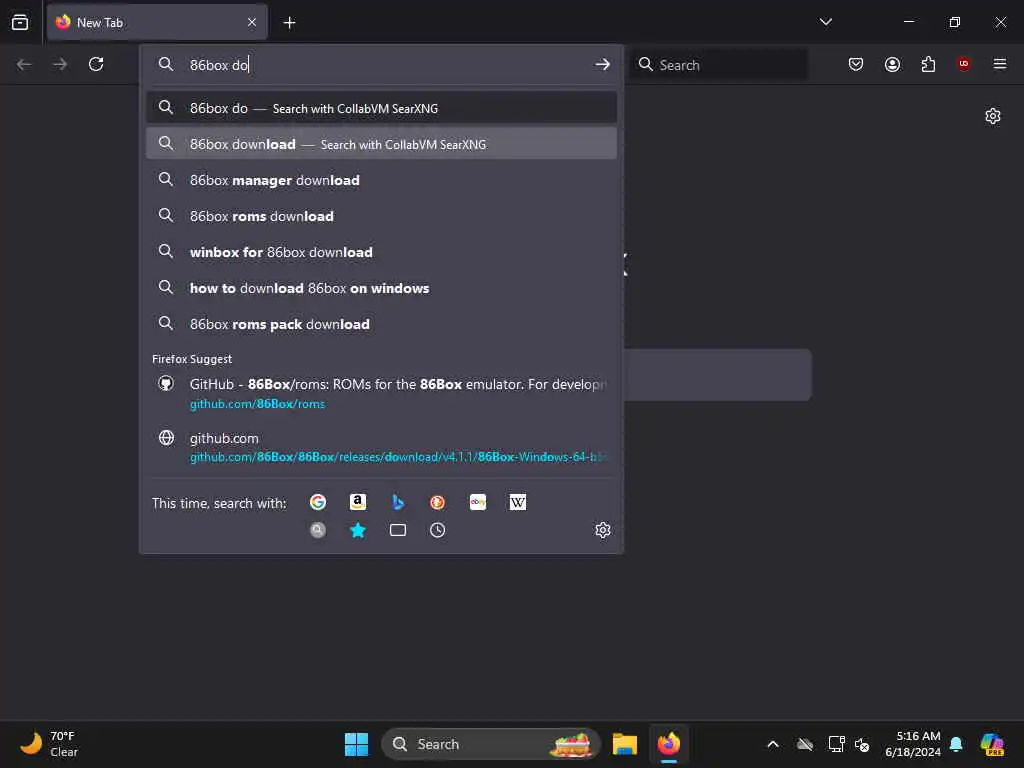This screenshot has height=768, width=1024.
Task: Select '86box do' search with CollabVM SearXNG
Action: [381, 108]
